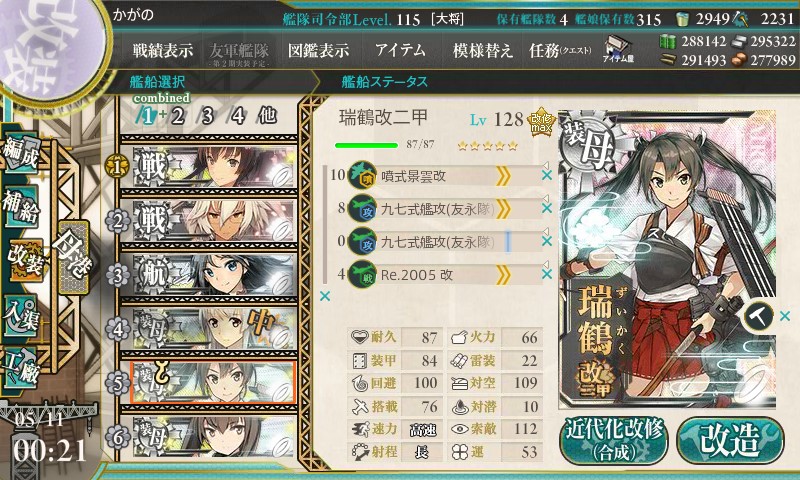Image resolution: width=800 pixels, height=480 pixels.
Task: Click the 近代化改修(合成) modernization button
Action: (x=614, y=441)
